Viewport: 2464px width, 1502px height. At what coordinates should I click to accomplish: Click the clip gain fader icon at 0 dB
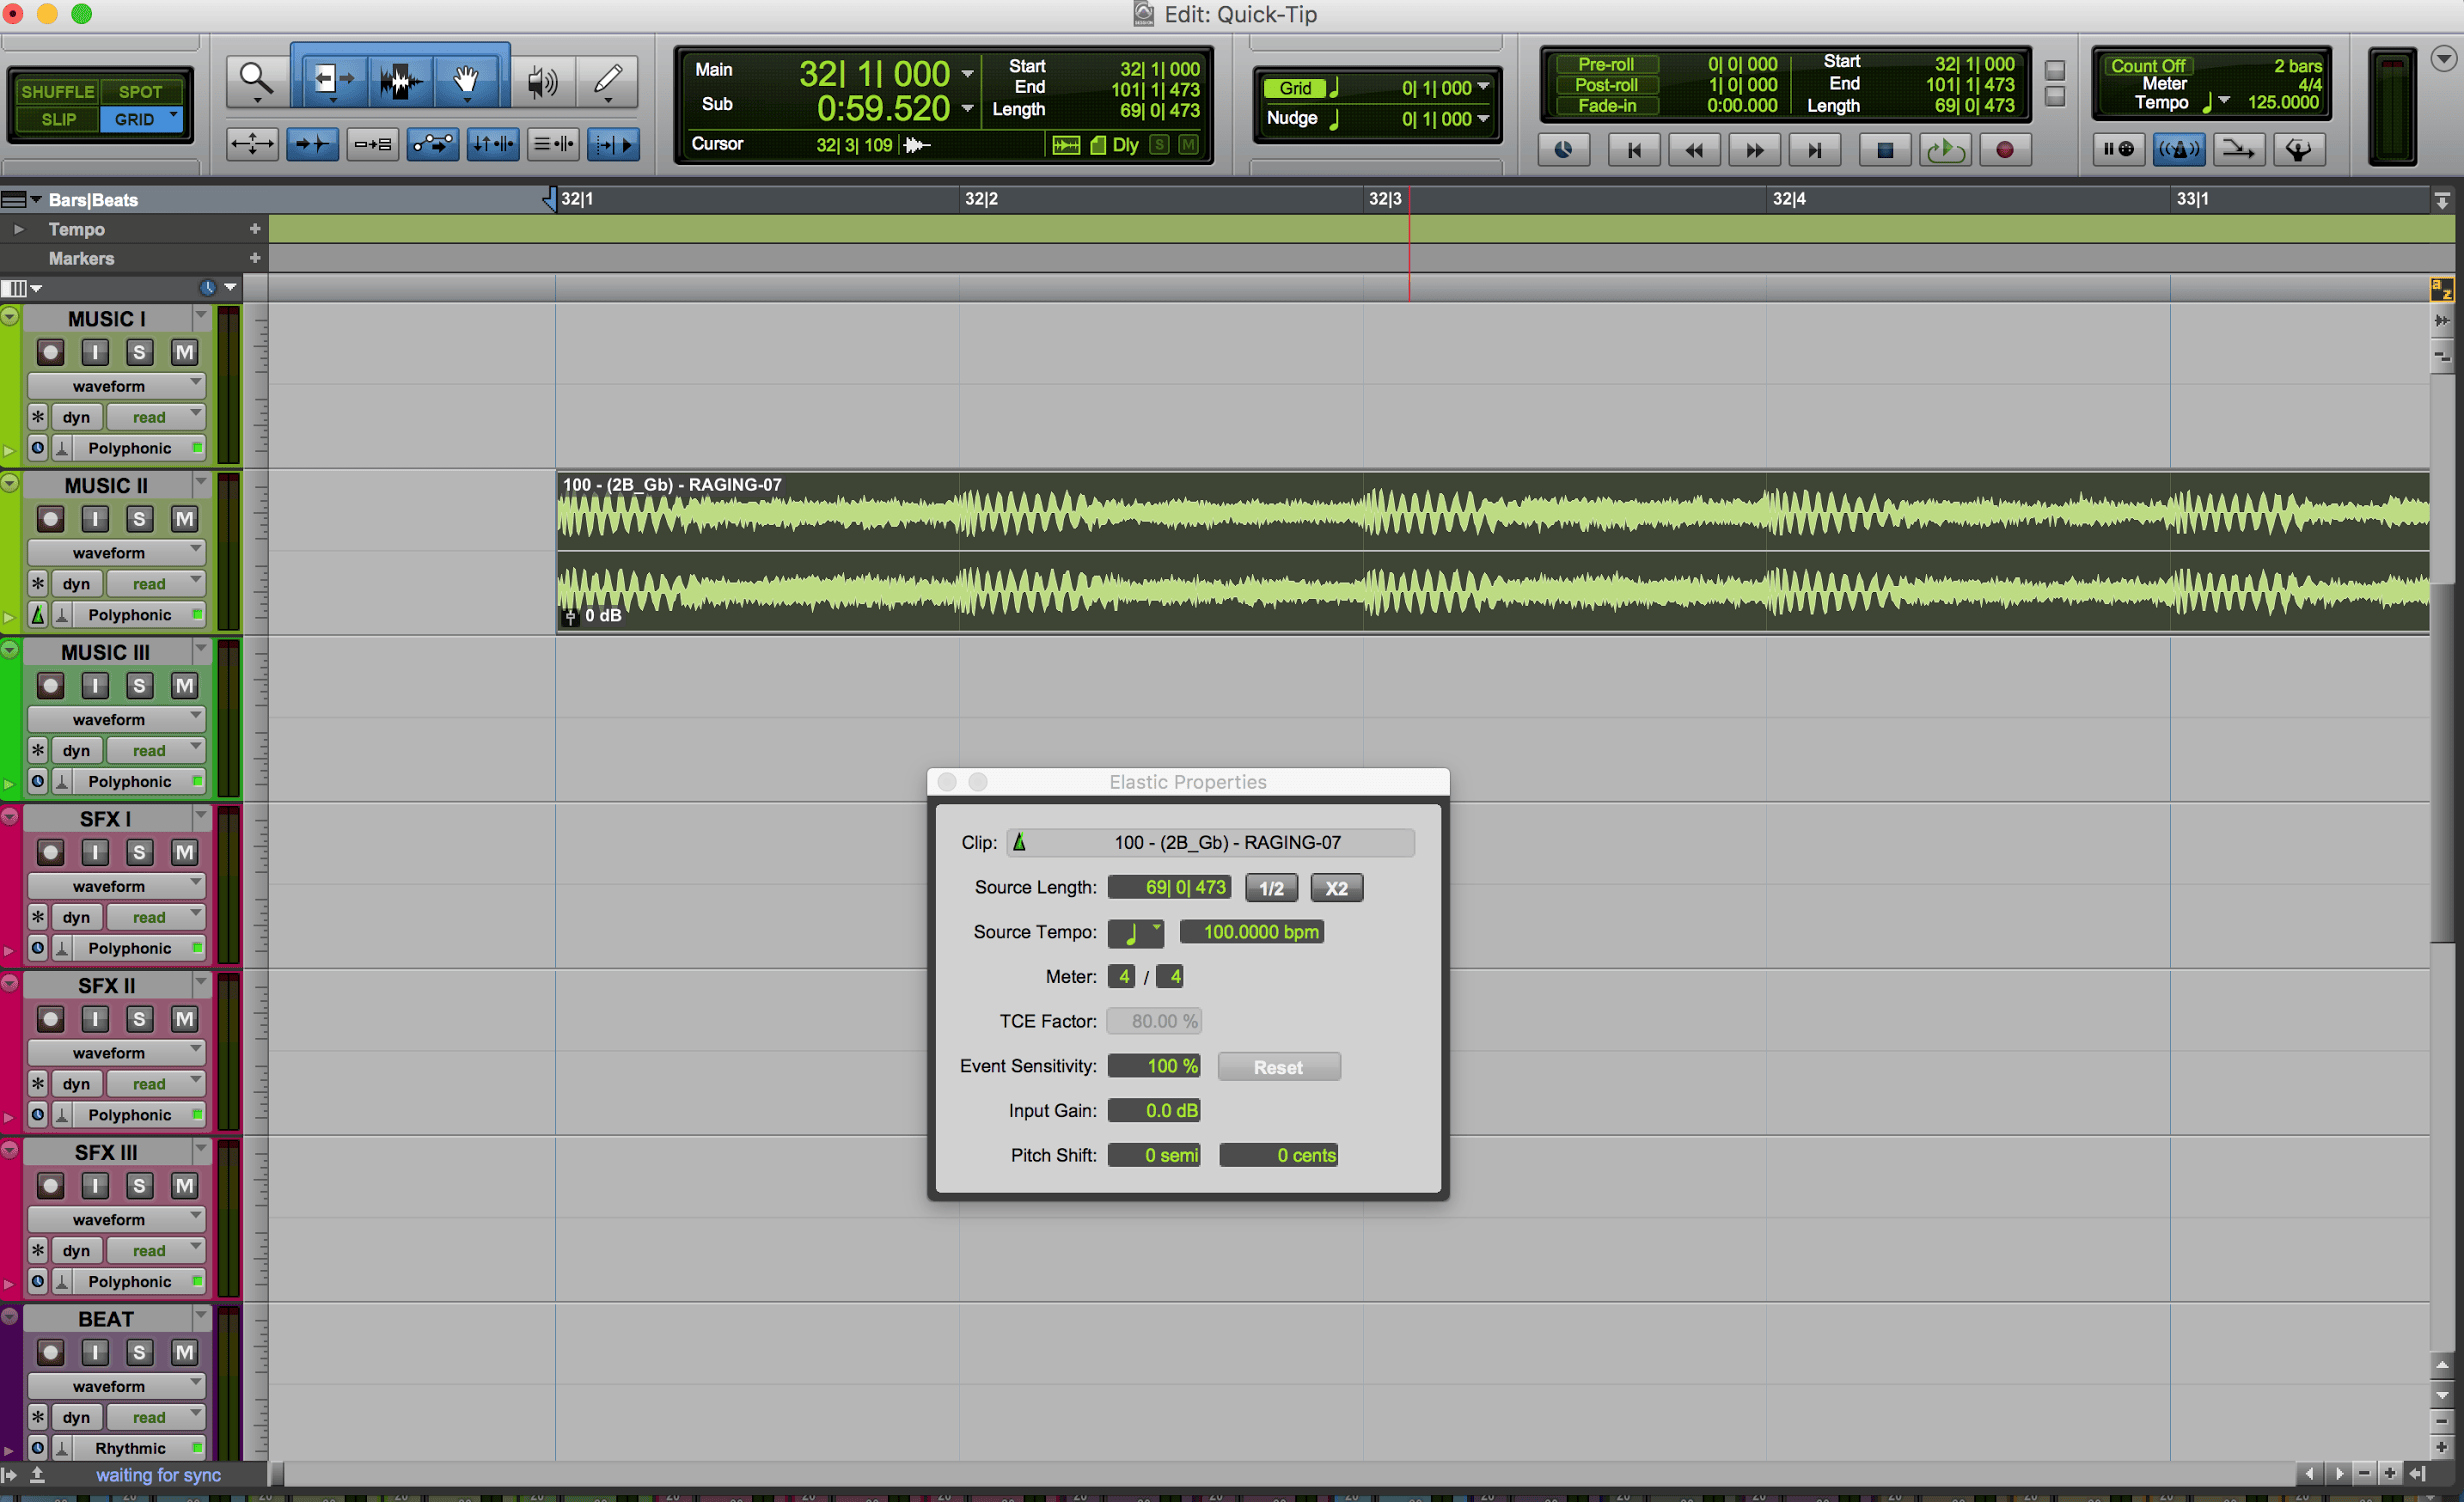click(571, 616)
